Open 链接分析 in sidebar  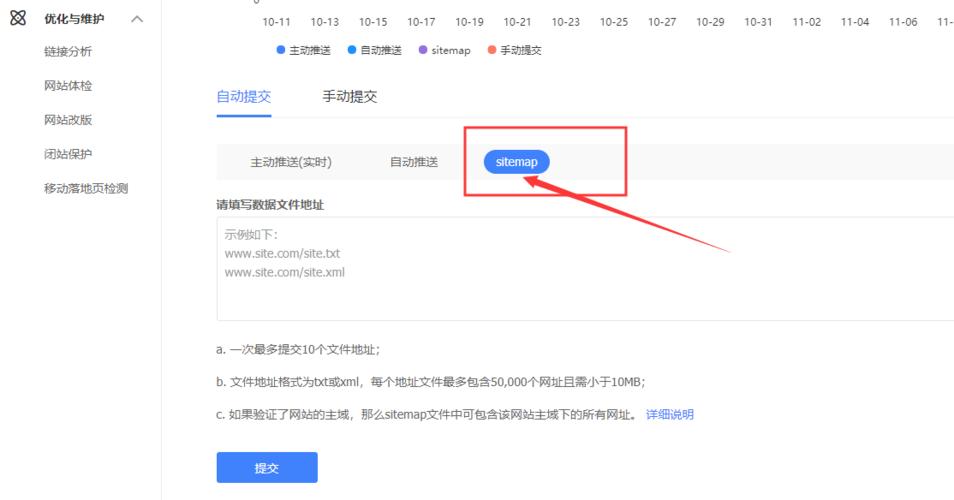(x=68, y=52)
